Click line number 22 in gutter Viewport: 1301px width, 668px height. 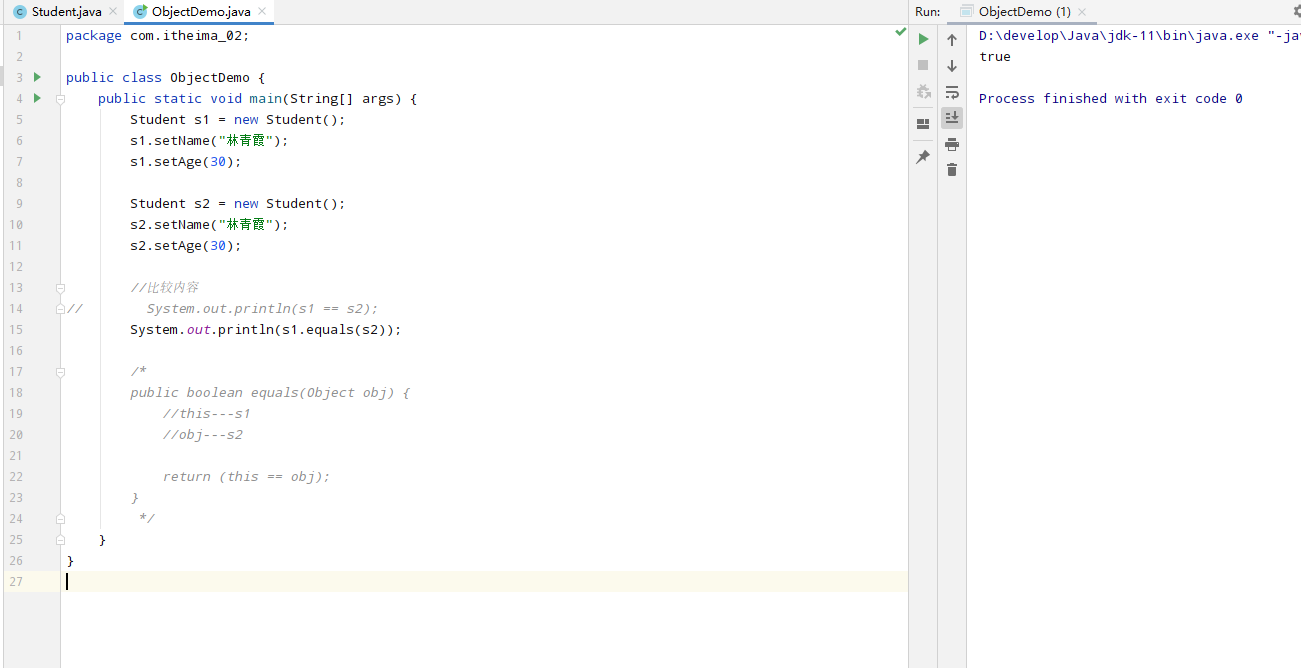(x=16, y=476)
